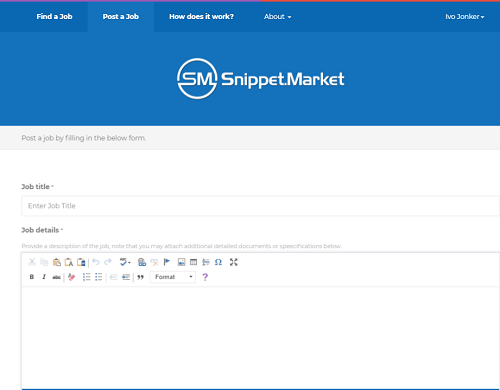Open the Ivo Jonker user menu

click(x=465, y=17)
